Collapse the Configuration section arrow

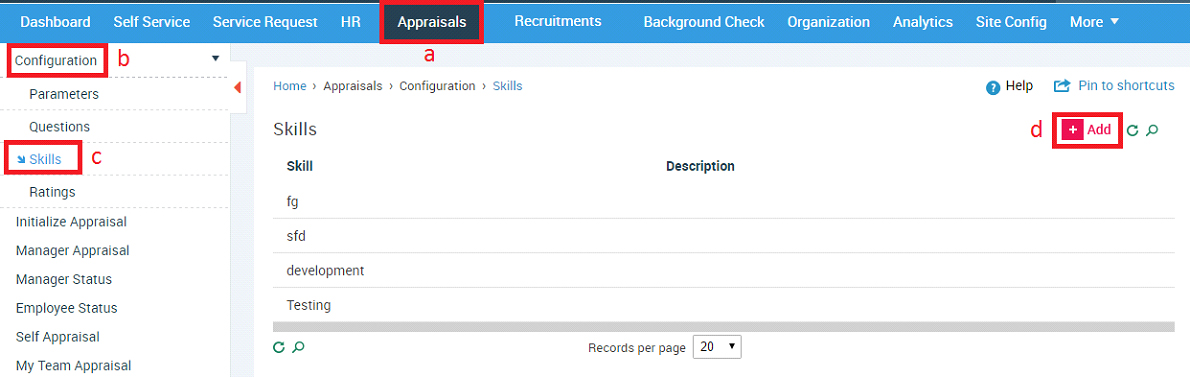pyautogui.click(x=216, y=58)
